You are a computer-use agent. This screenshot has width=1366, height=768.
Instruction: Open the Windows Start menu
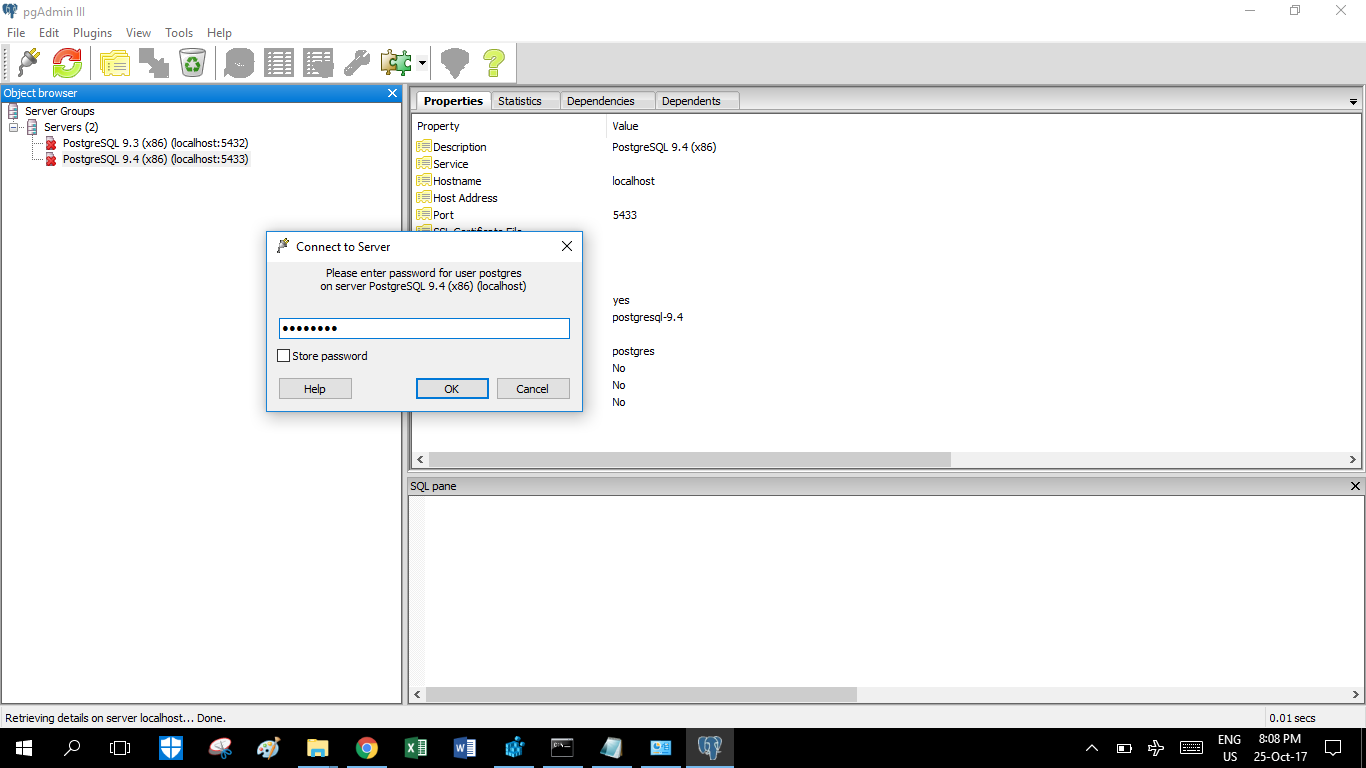(x=23, y=747)
